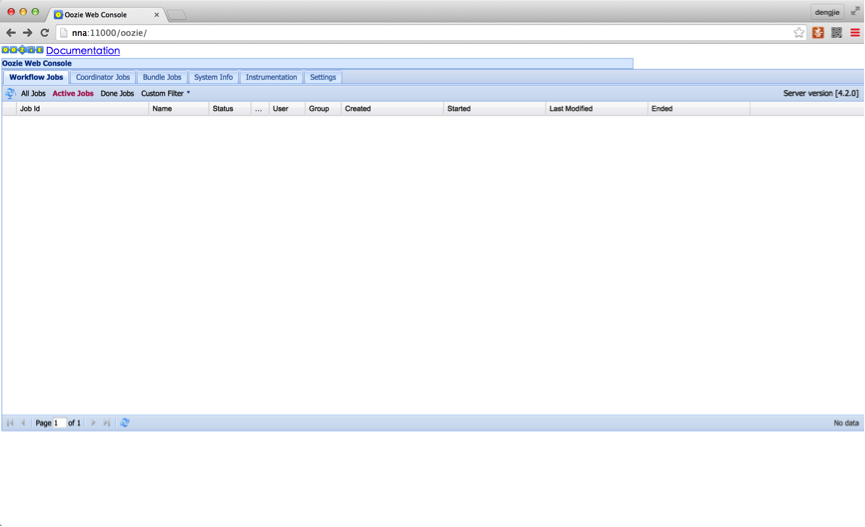Filter by Done Jobs
This screenshot has width=865, height=527.
click(117, 93)
